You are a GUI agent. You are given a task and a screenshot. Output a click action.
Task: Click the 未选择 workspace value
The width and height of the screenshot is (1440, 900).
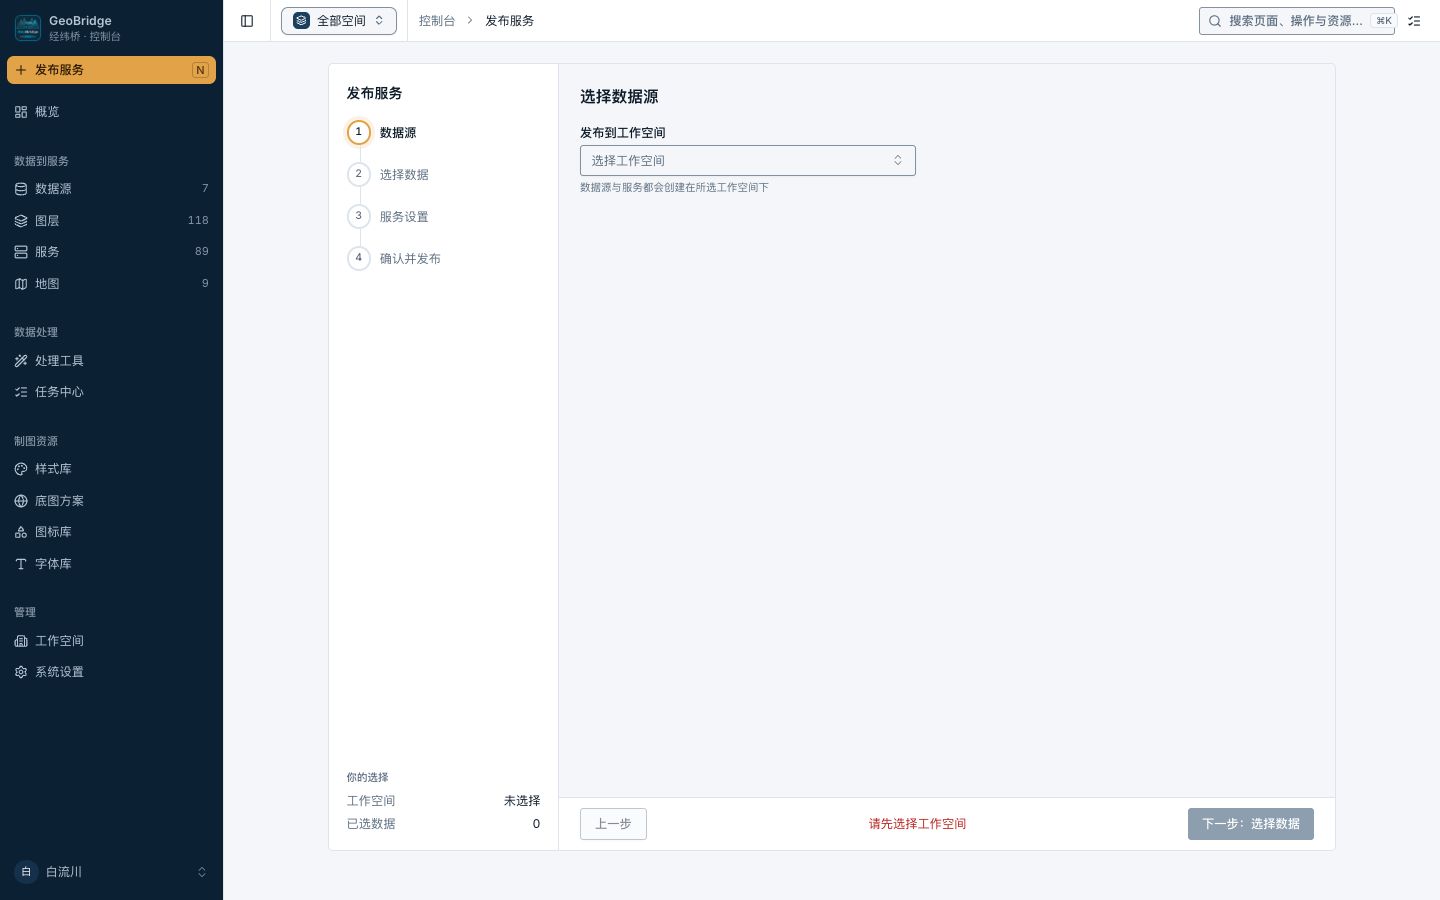[522, 801]
